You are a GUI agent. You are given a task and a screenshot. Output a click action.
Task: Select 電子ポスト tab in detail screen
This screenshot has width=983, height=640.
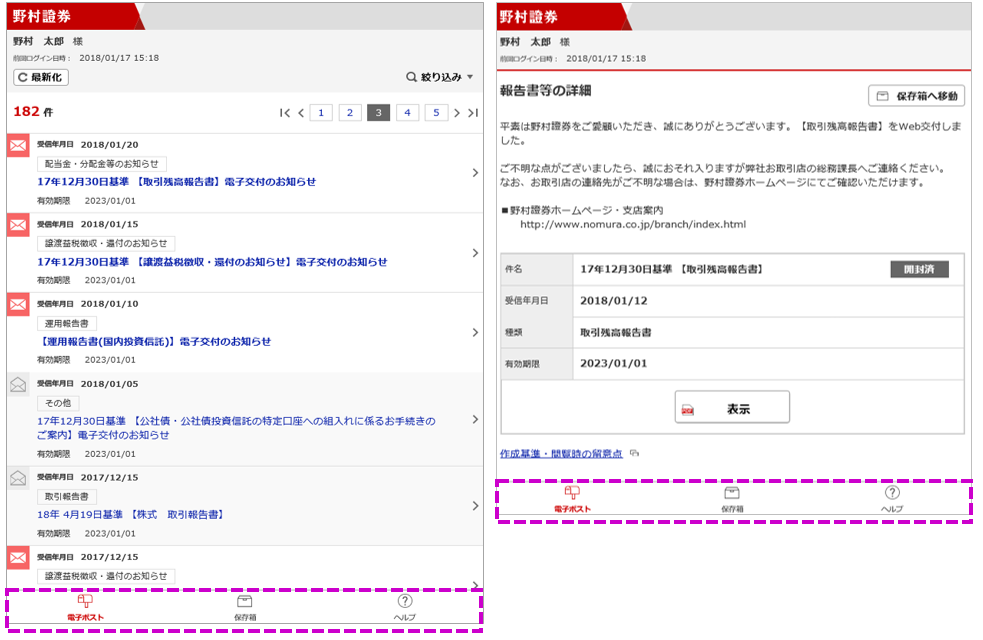(x=572, y=499)
